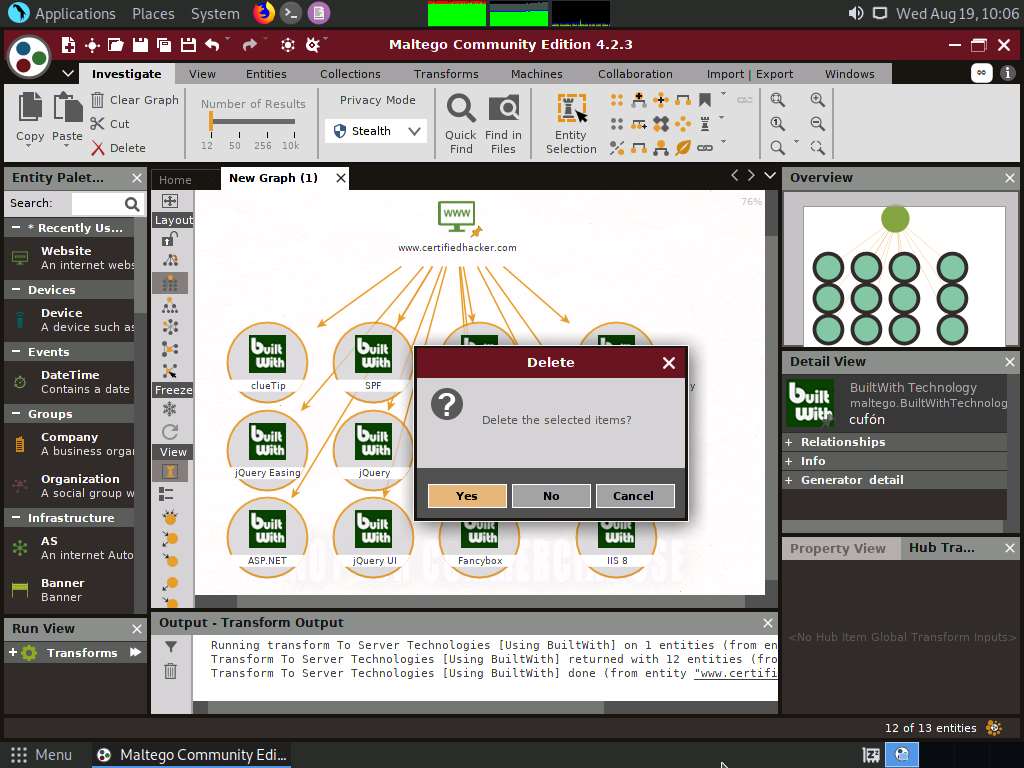This screenshot has height=768, width=1024.
Task: Cancel the Delete dialog
Action: click(633, 496)
